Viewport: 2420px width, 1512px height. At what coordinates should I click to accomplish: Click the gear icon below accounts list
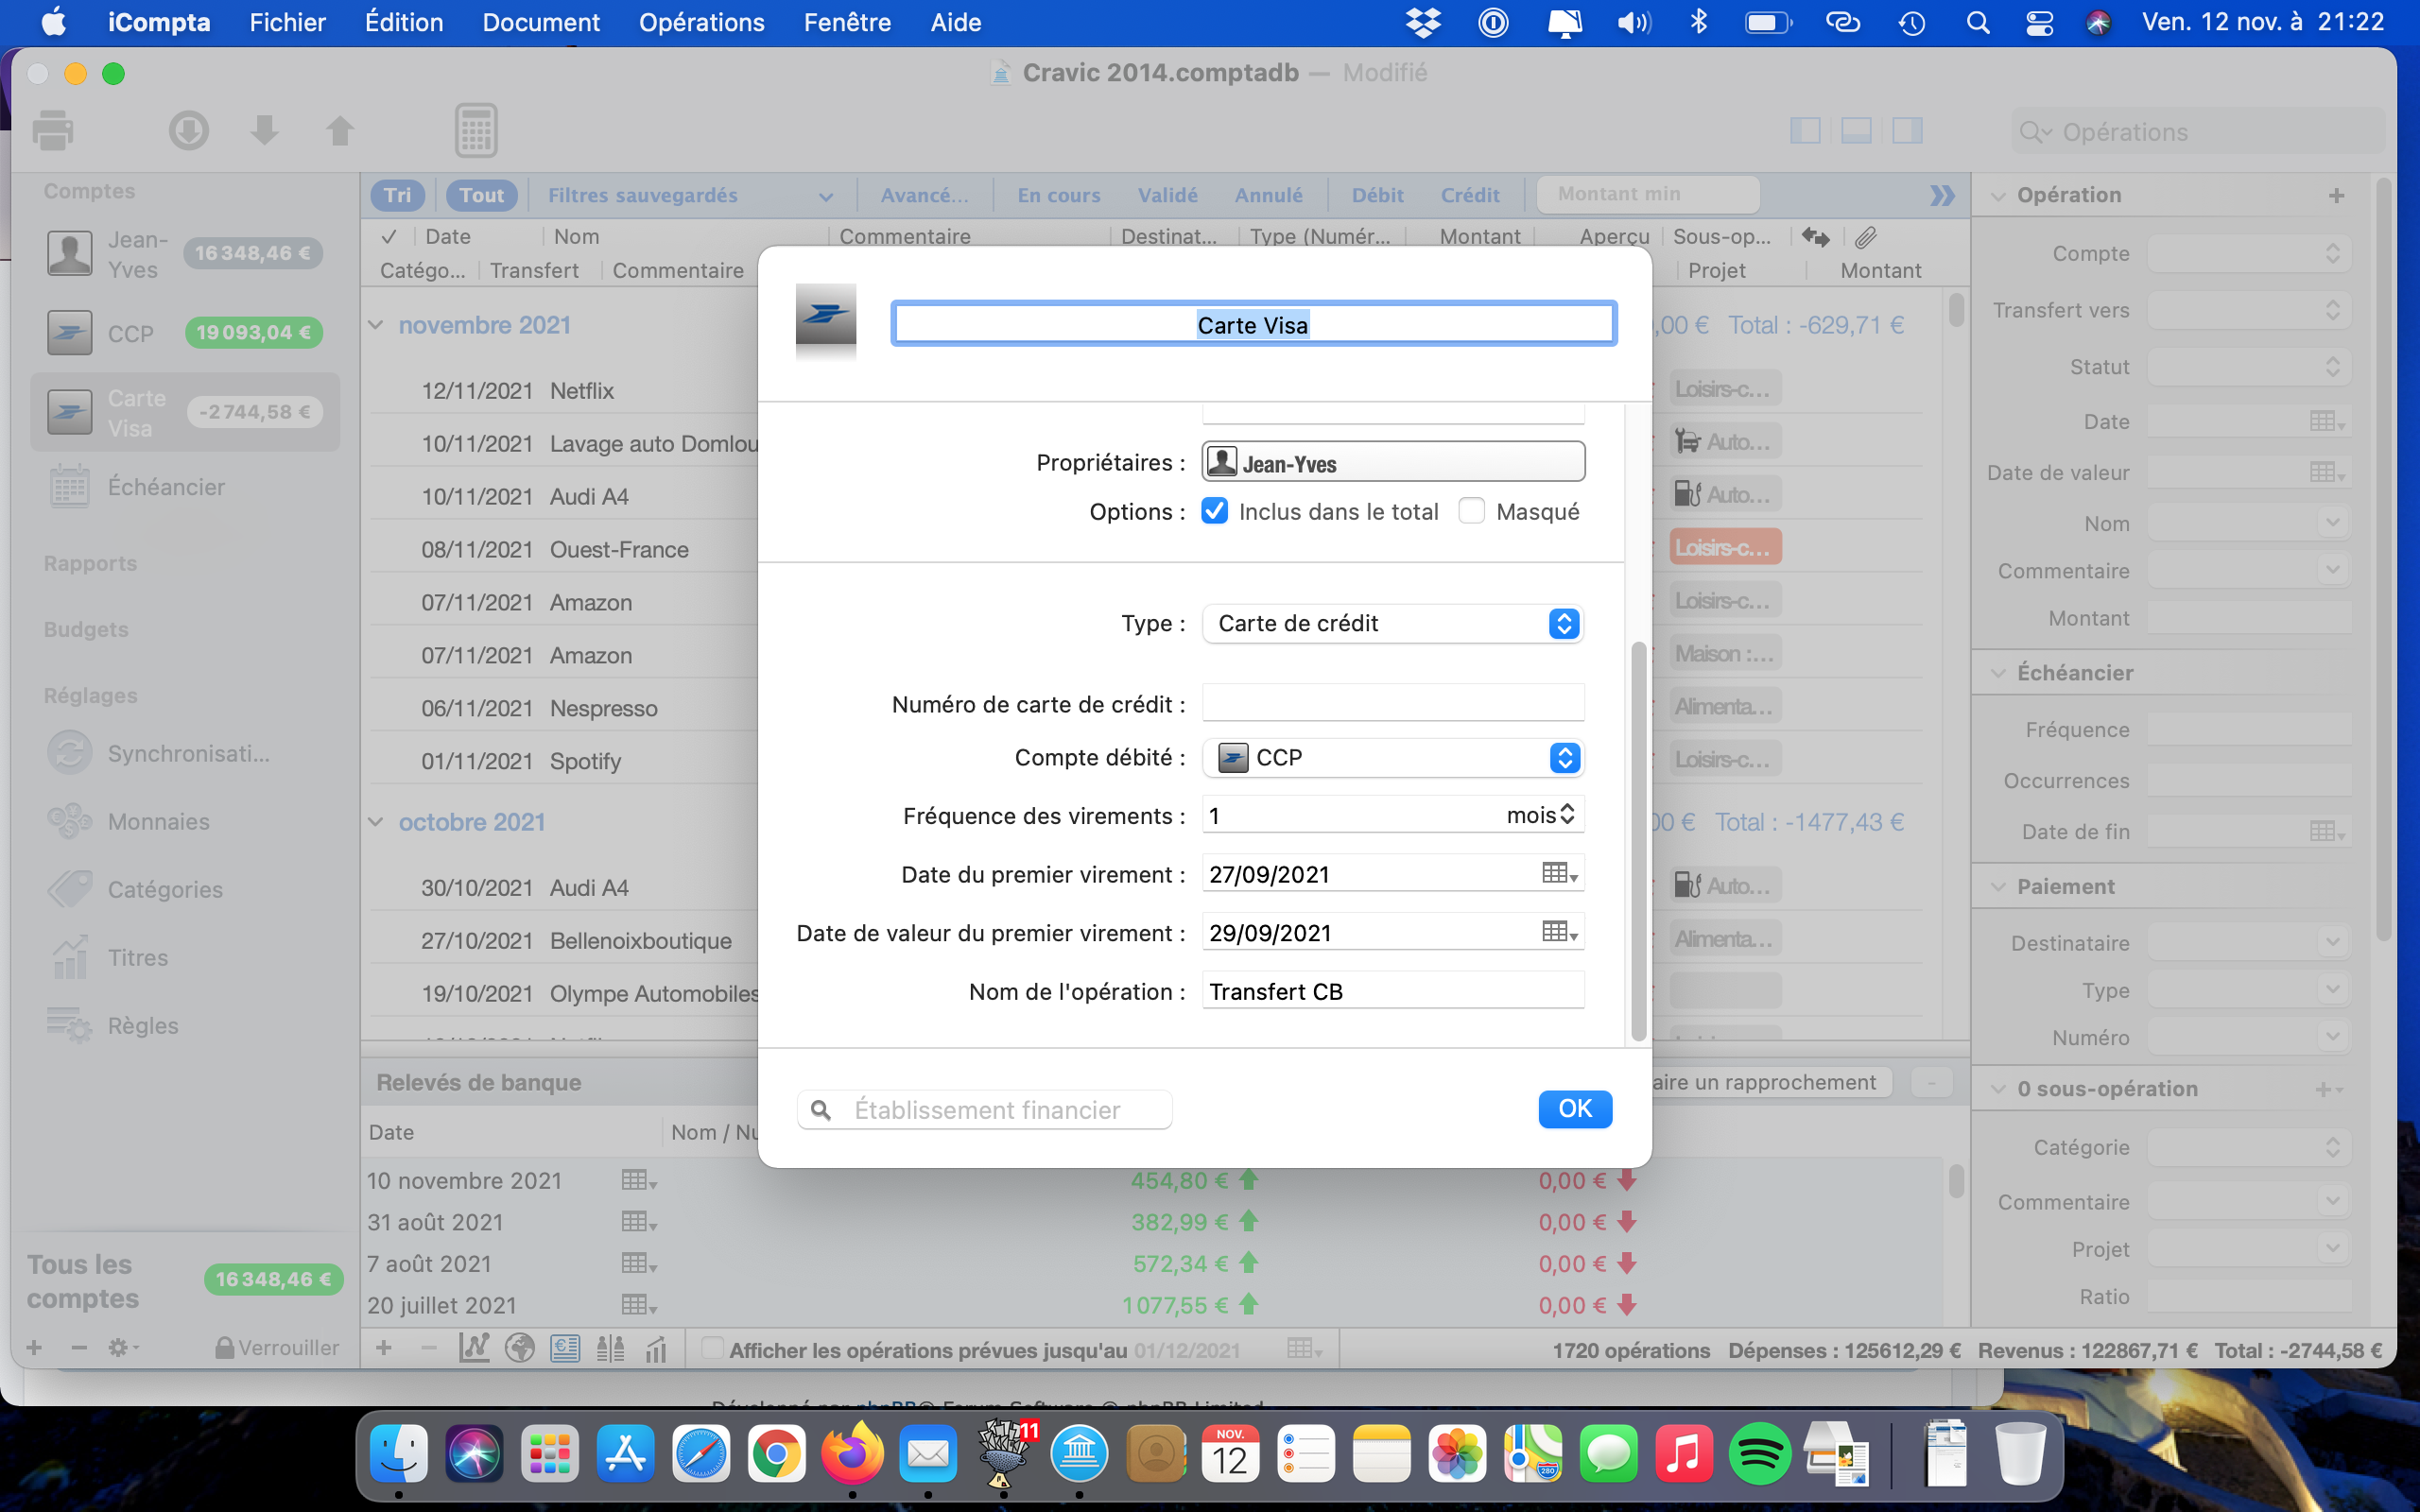tap(121, 1347)
